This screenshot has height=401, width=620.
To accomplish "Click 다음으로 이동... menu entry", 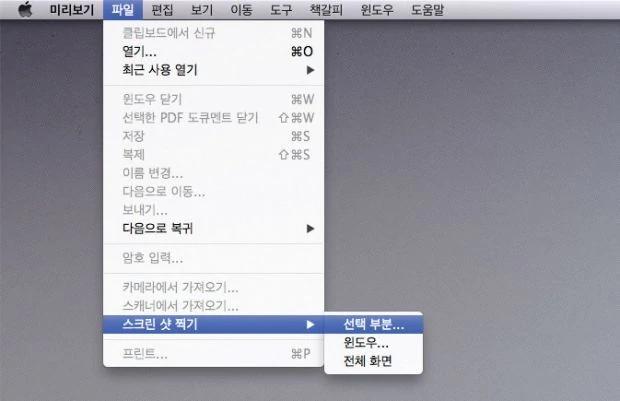I will coord(214,191).
